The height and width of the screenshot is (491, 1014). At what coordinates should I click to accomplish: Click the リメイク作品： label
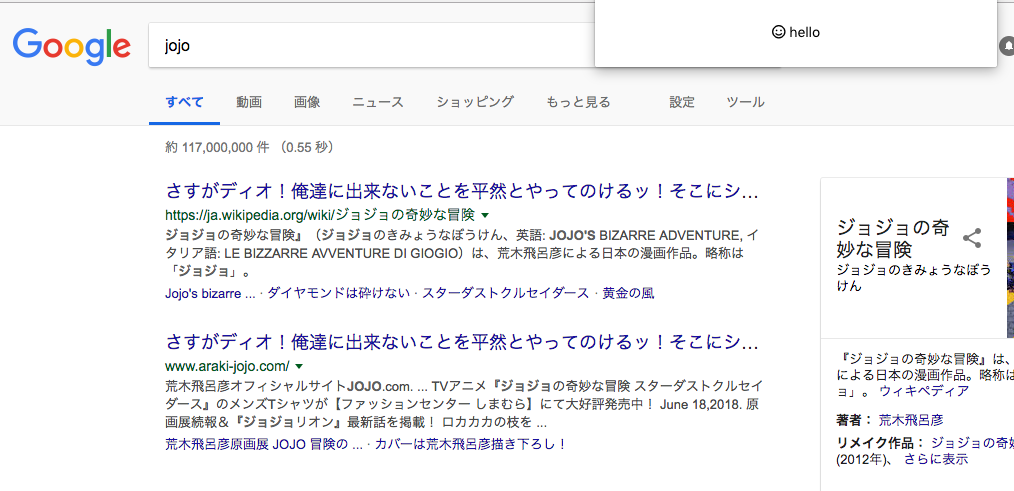pos(881,443)
